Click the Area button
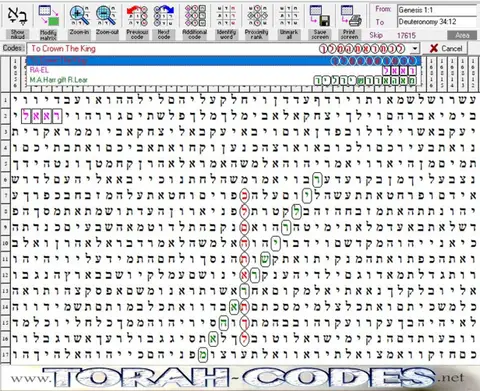Viewport: 480px width, 391px height. (x=462, y=35)
